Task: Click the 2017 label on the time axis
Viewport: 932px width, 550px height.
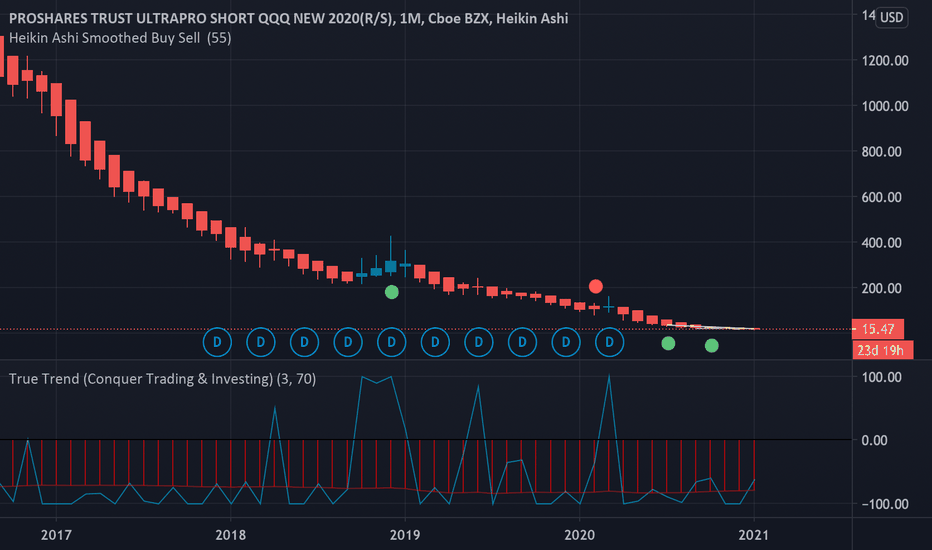Action: click(56, 535)
